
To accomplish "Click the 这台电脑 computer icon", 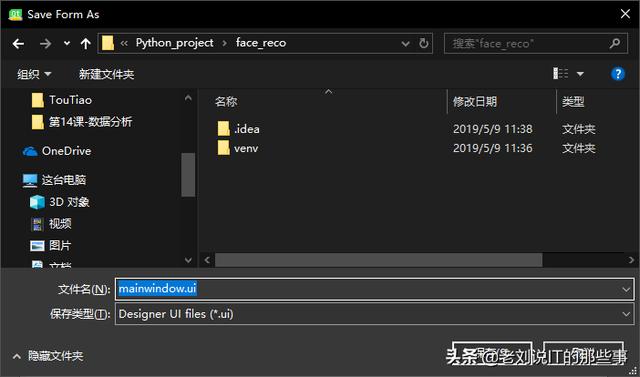I will [x=30, y=180].
